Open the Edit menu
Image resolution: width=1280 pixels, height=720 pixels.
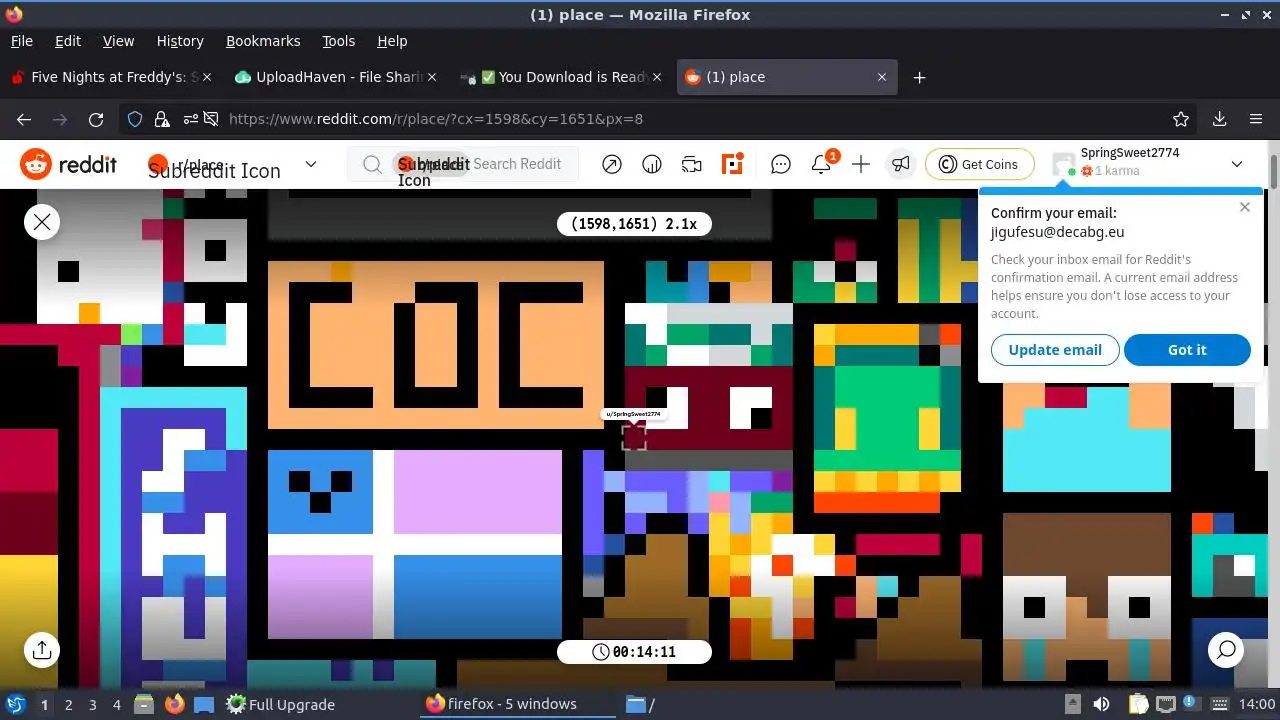point(68,41)
